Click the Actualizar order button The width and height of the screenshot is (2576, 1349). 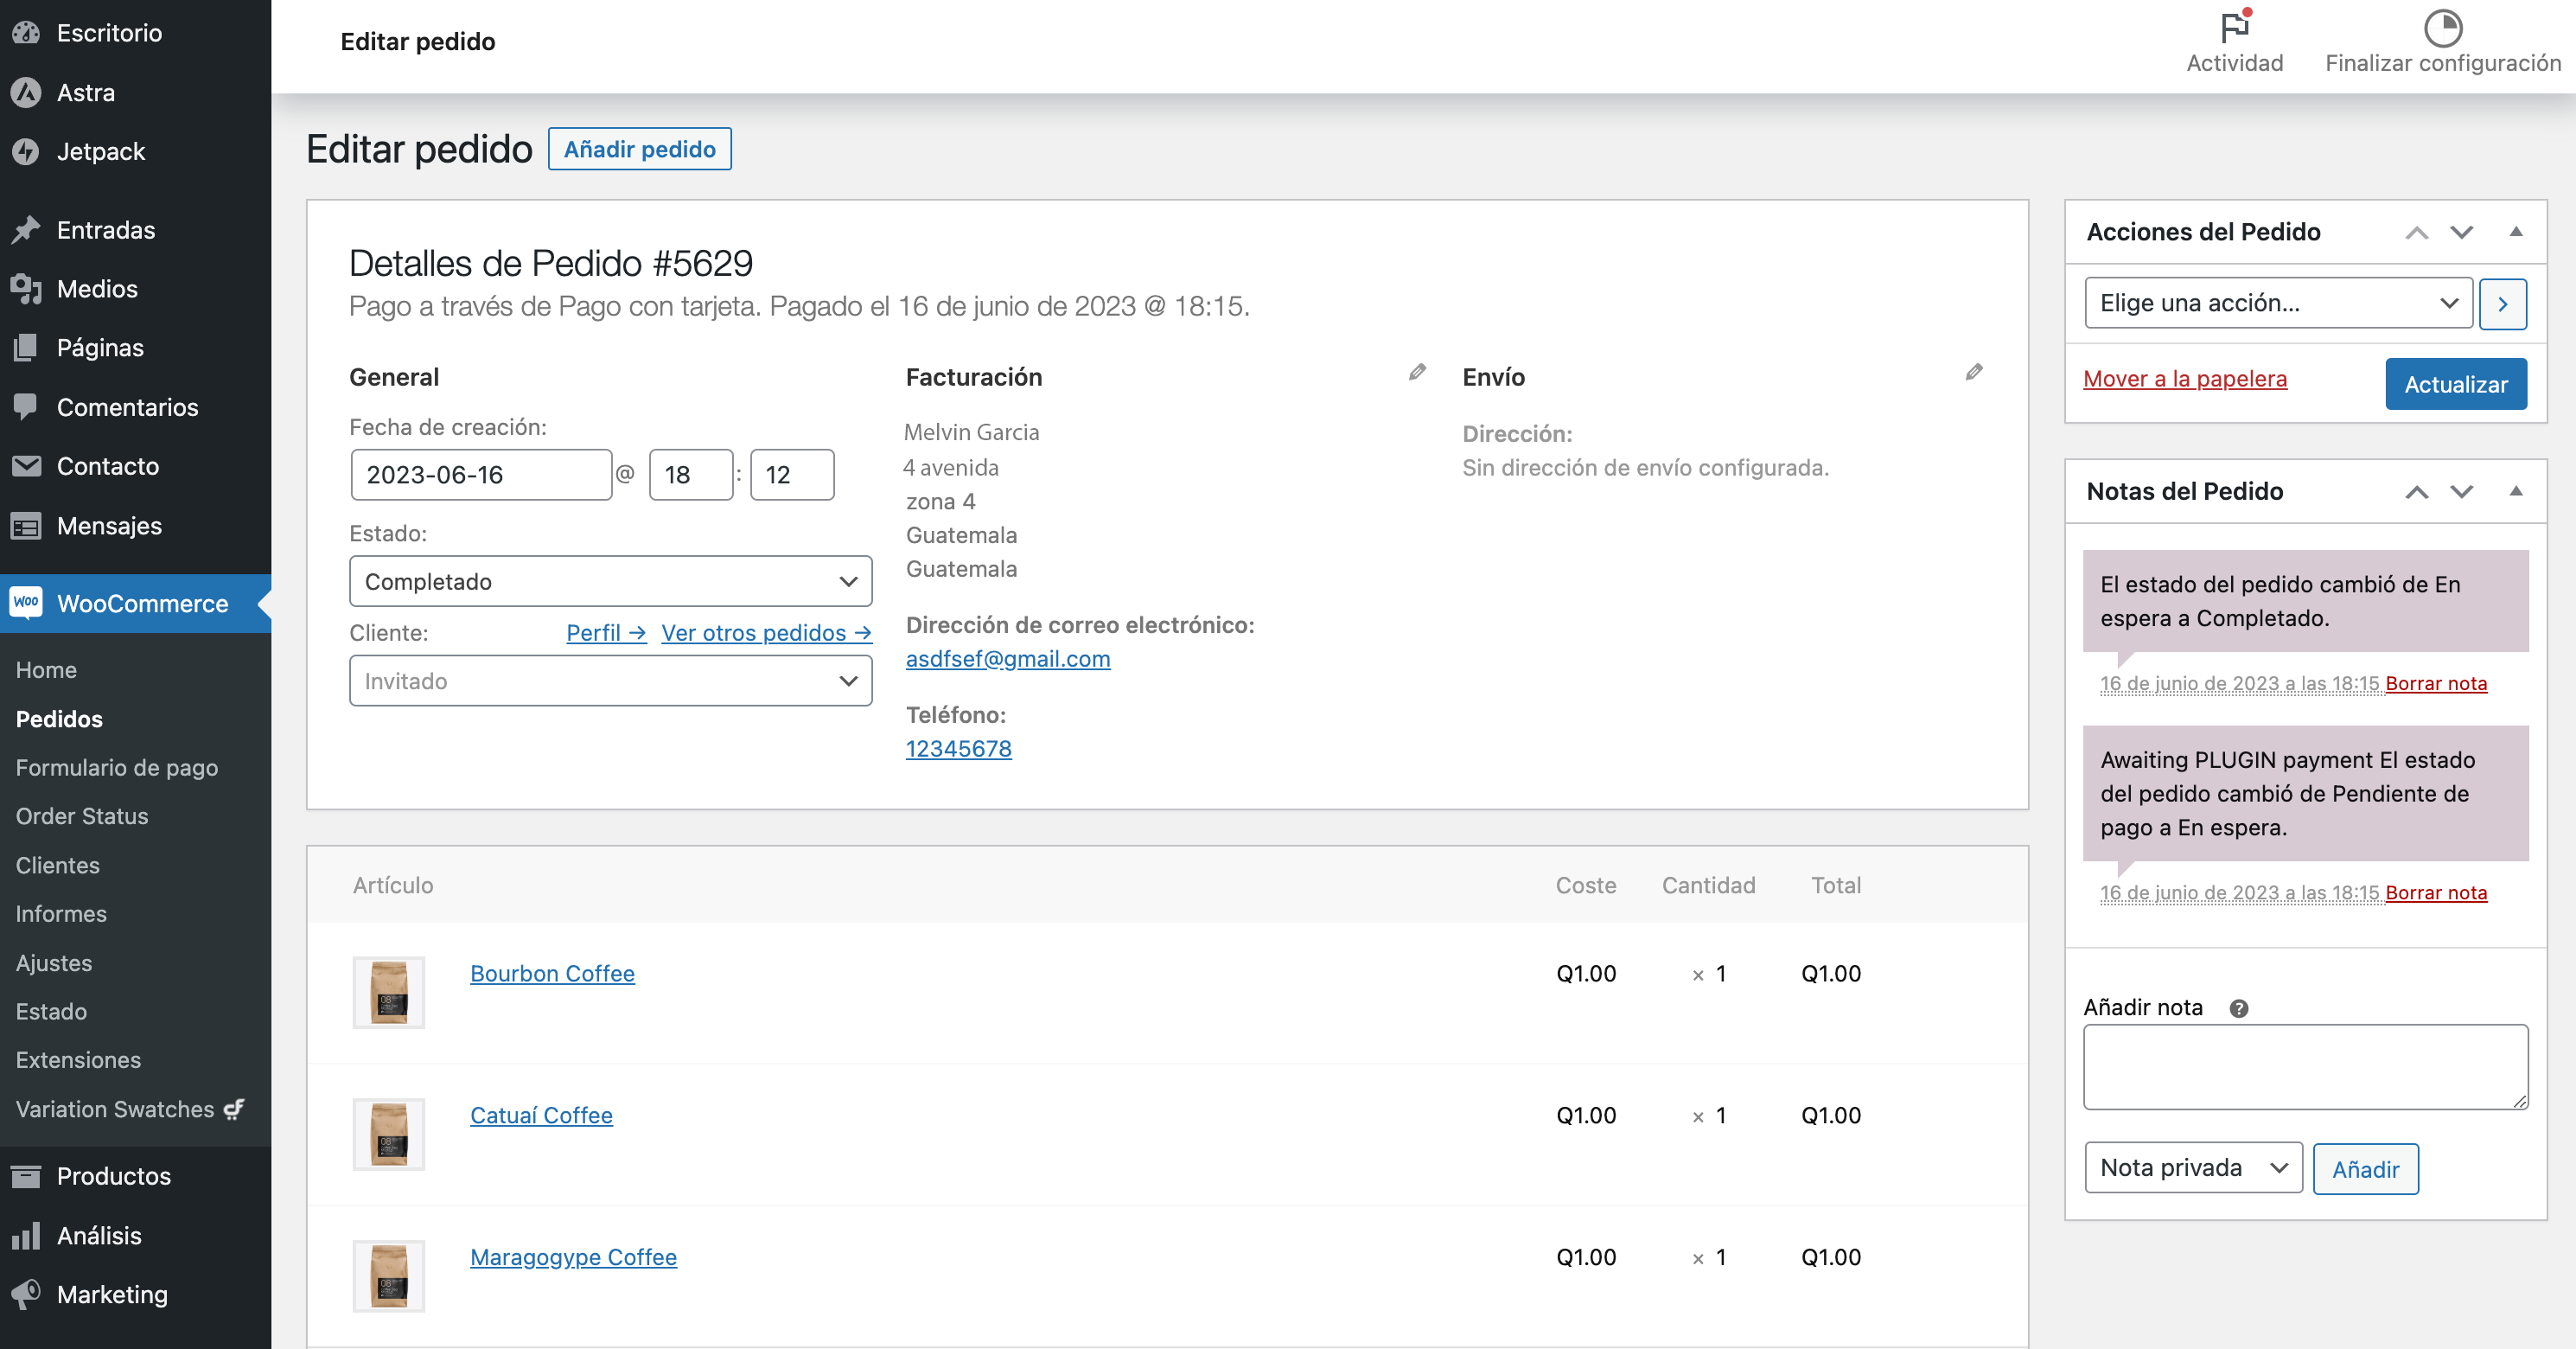2457,383
